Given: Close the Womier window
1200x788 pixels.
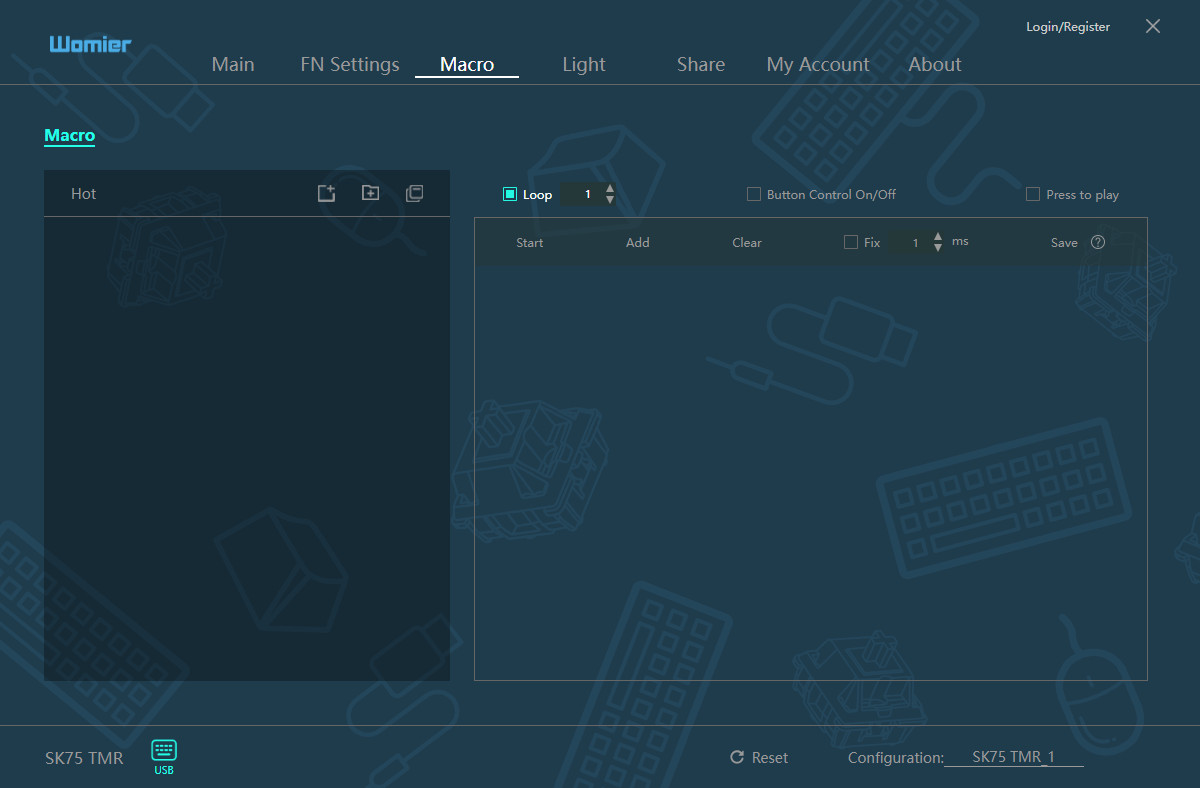Looking at the screenshot, I should pyautogui.click(x=1153, y=27).
